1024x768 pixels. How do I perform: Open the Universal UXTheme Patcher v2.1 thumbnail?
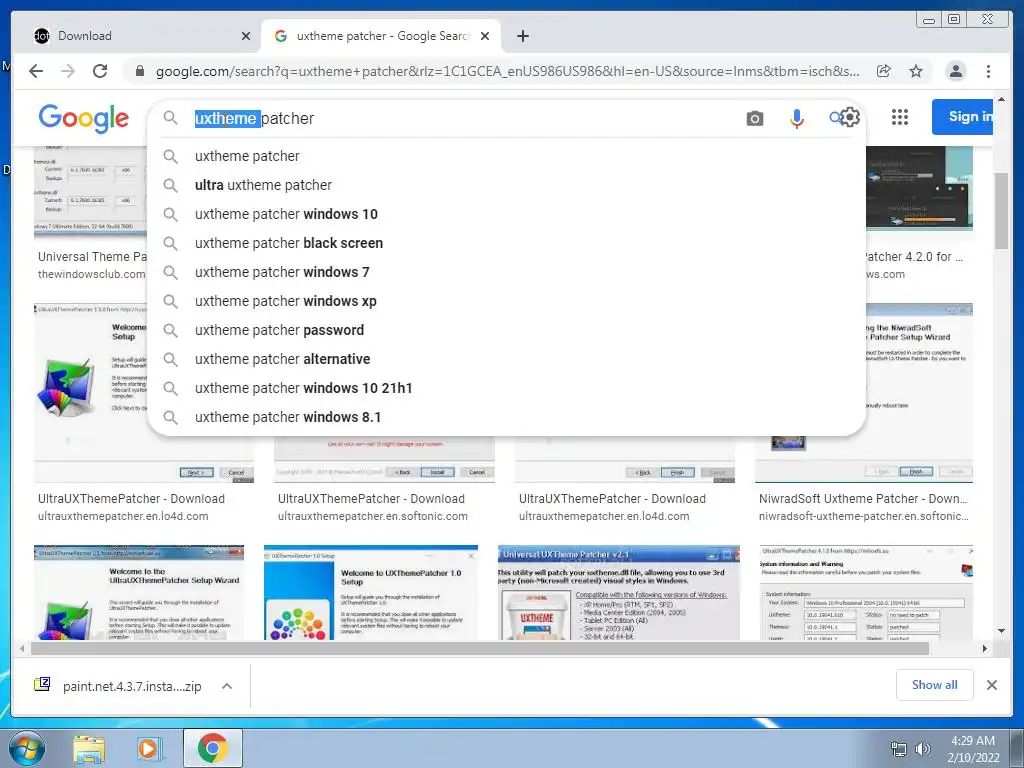pos(619,592)
